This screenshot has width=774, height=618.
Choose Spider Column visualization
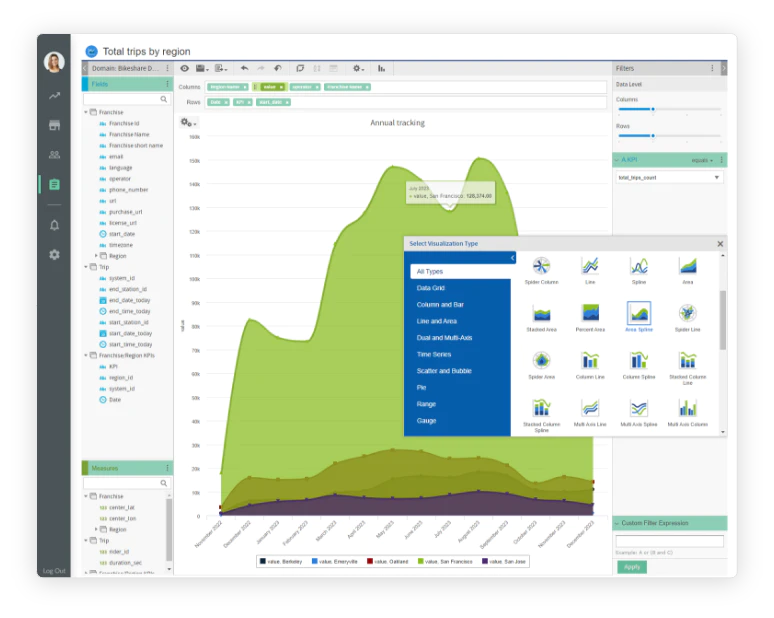[x=542, y=270]
